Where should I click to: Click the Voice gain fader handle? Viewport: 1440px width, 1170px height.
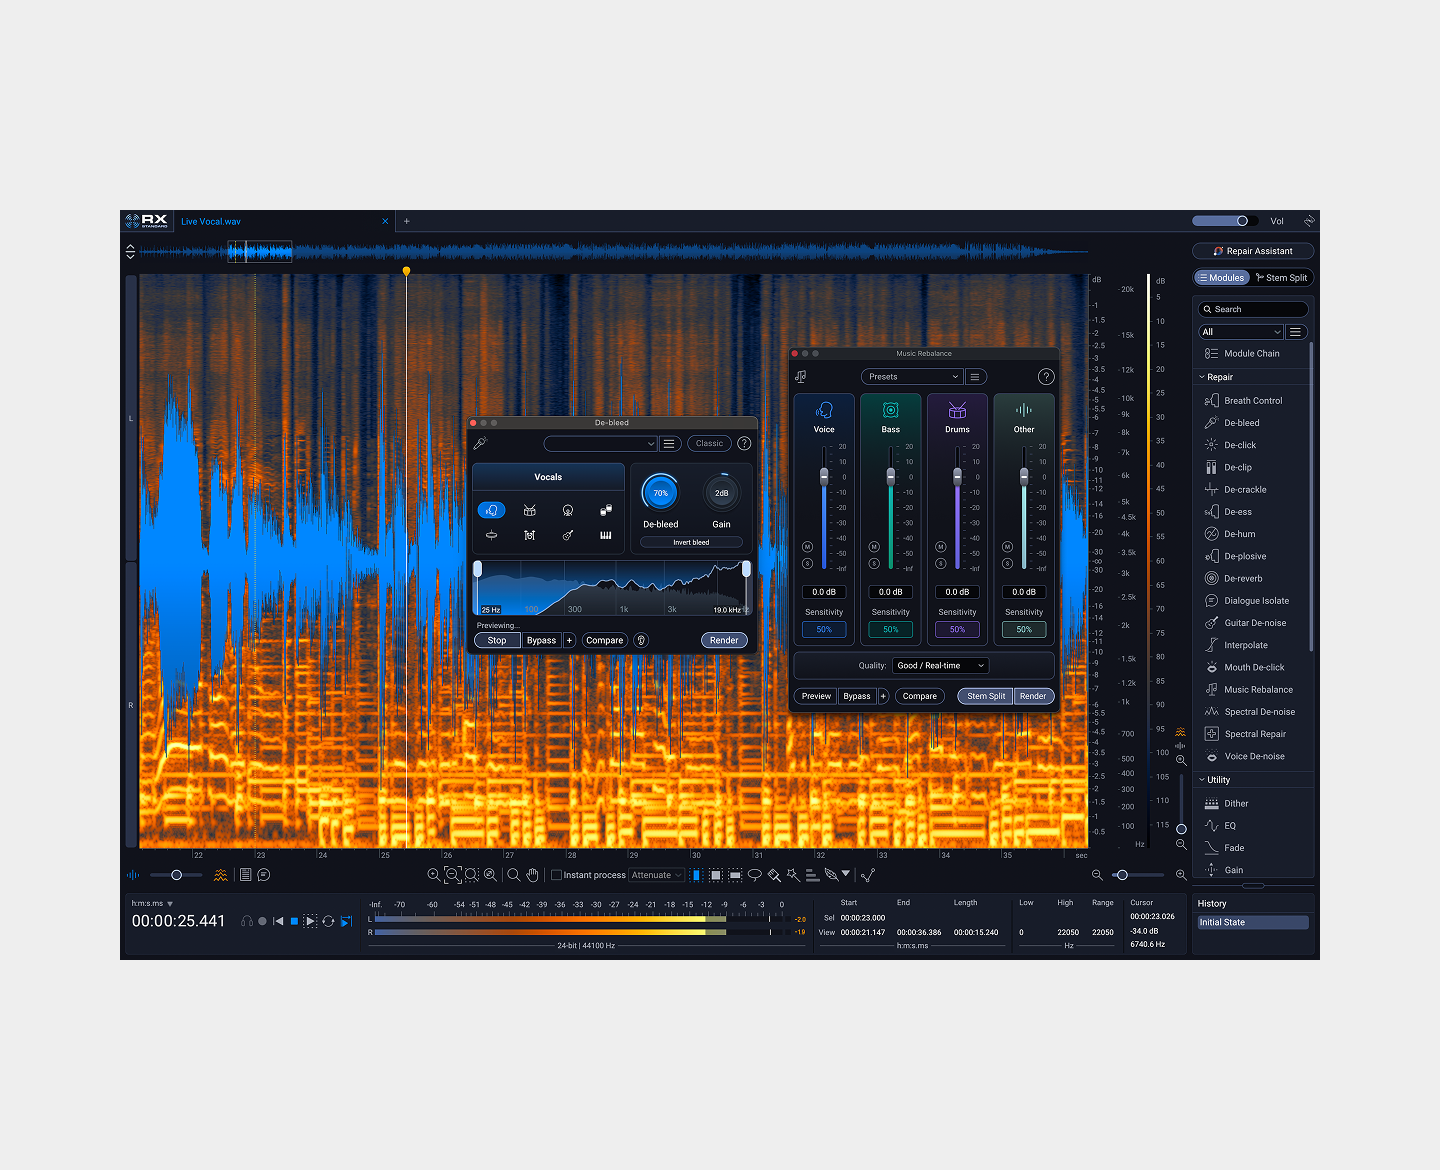pyautogui.click(x=824, y=477)
